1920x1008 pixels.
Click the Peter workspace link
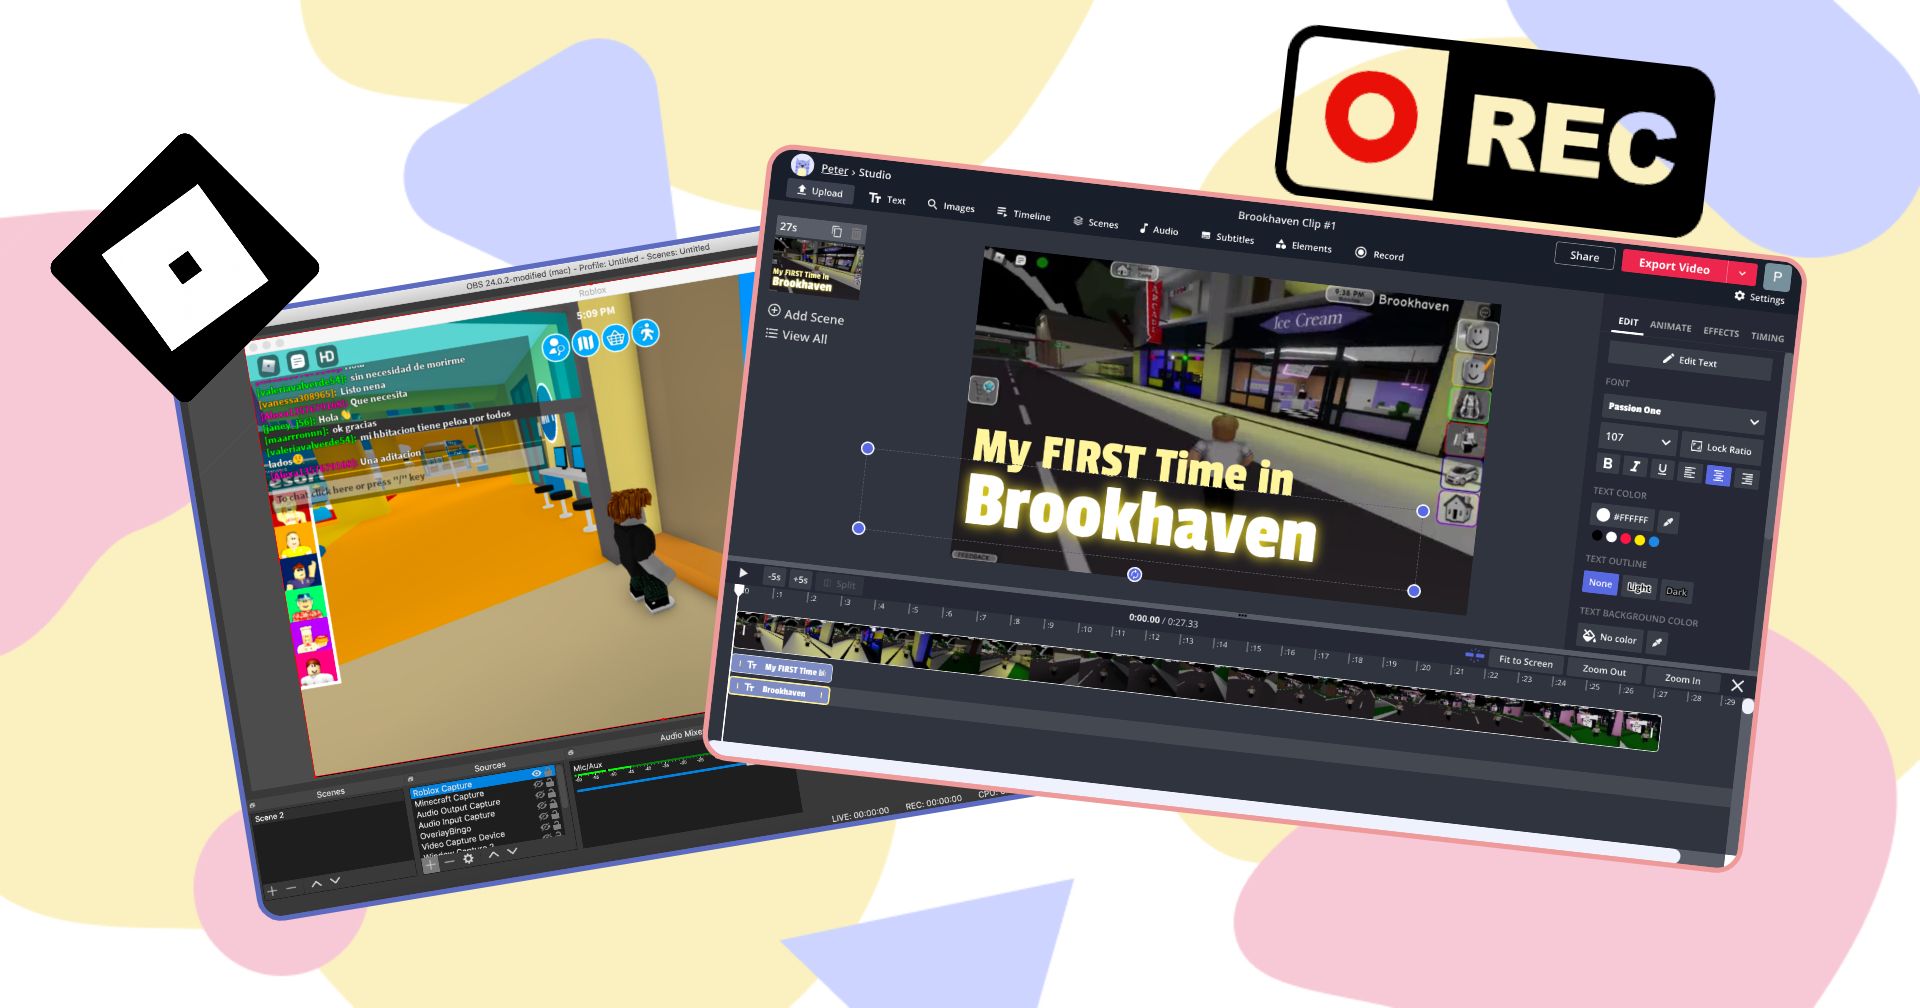(x=834, y=169)
